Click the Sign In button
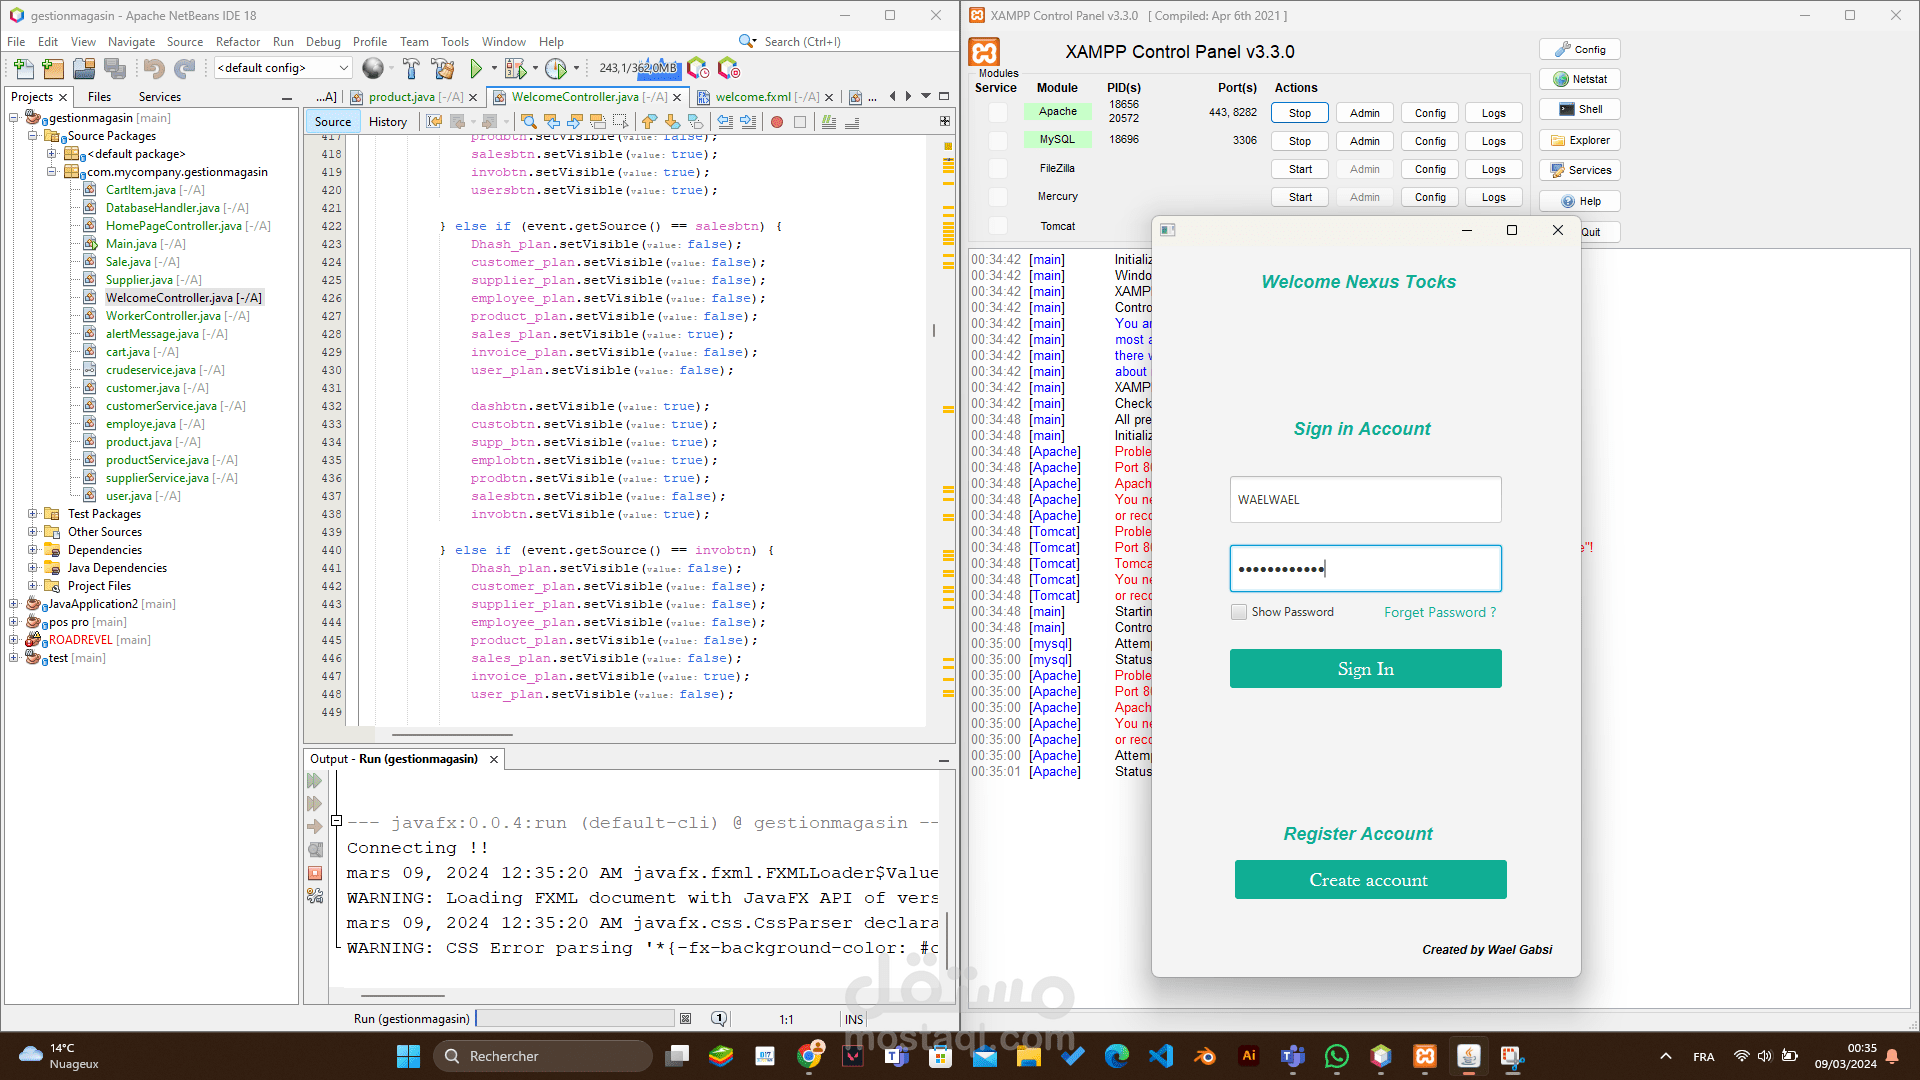The image size is (1920, 1080). tap(1365, 669)
